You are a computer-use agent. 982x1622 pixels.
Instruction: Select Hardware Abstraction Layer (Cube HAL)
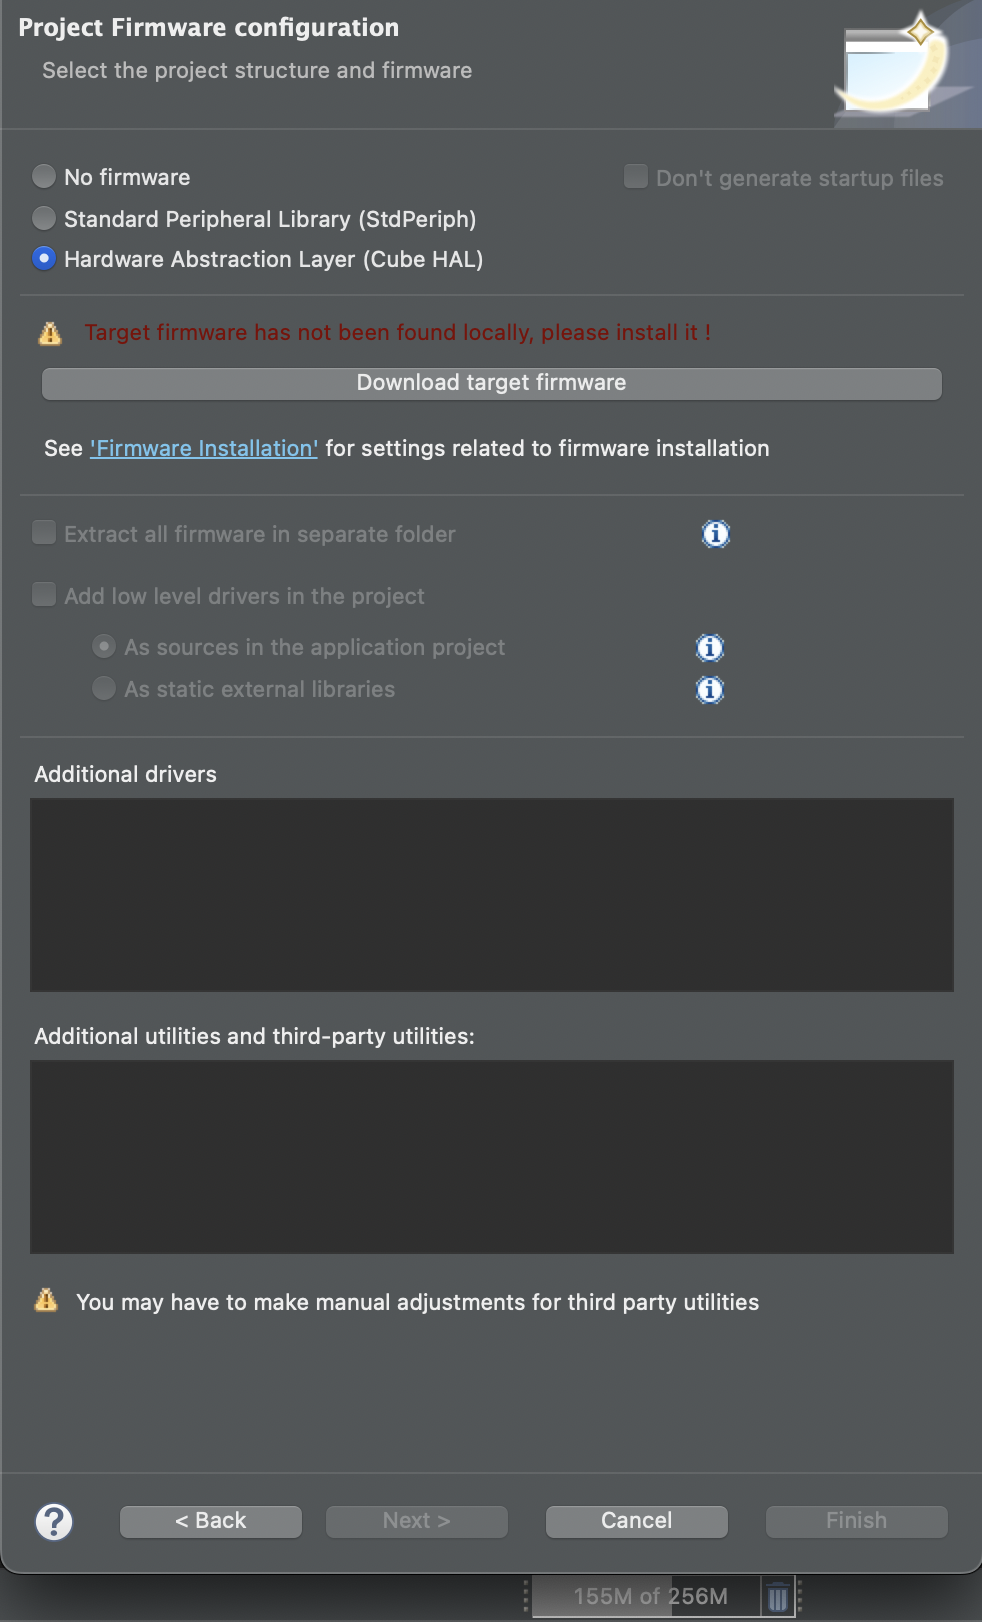pos(44,259)
